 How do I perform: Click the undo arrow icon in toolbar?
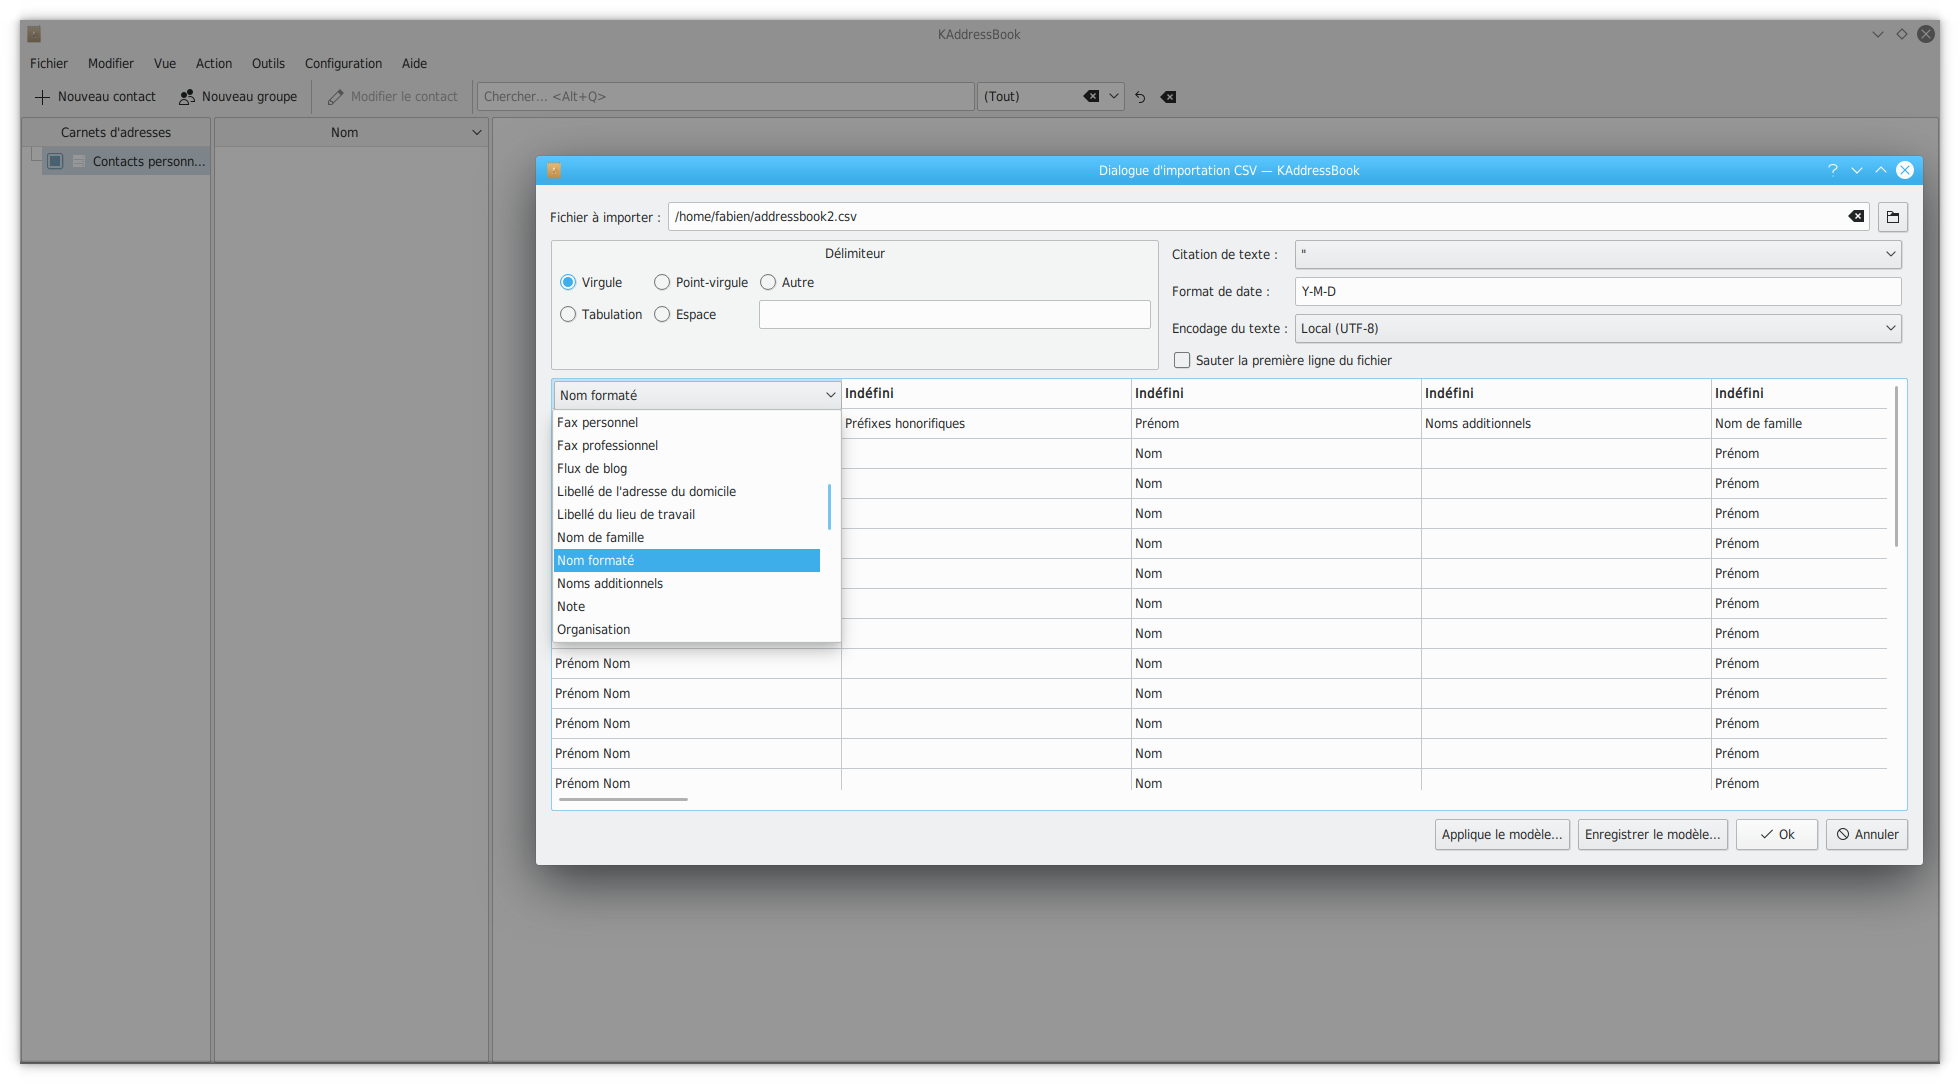click(1140, 97)
